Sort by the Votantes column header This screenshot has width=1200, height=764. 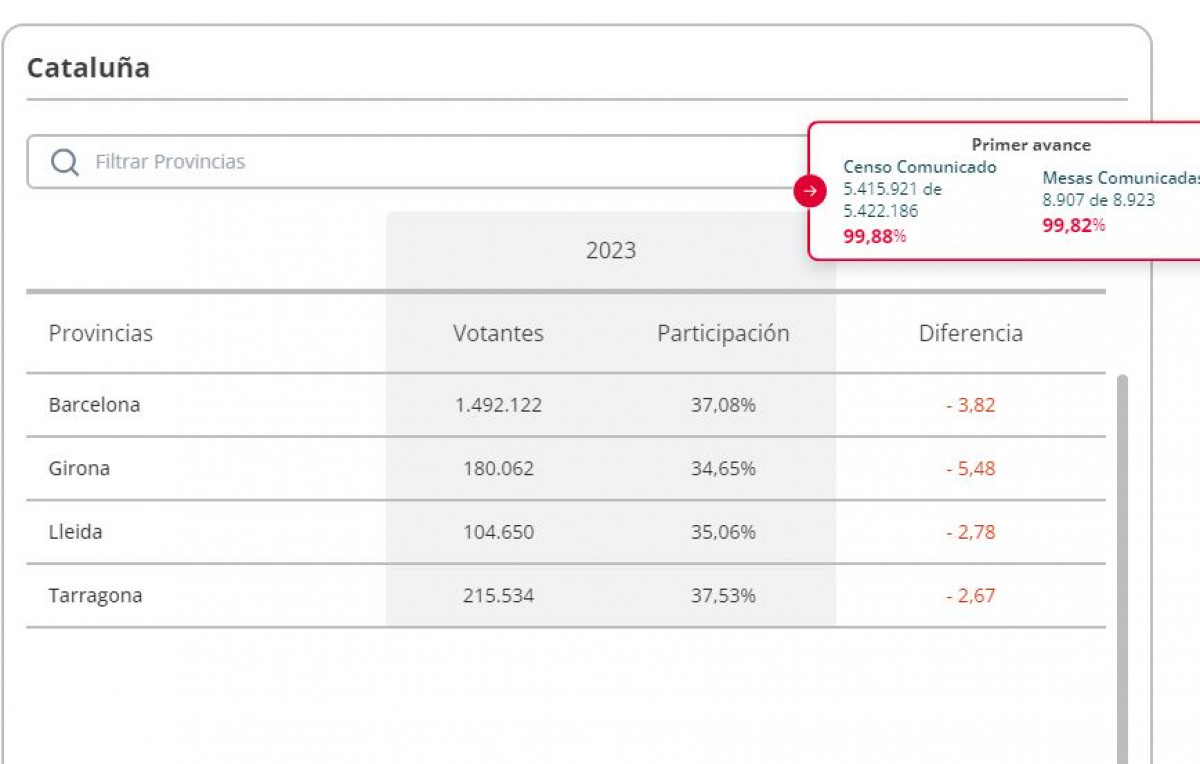click(x=498, y=333)
